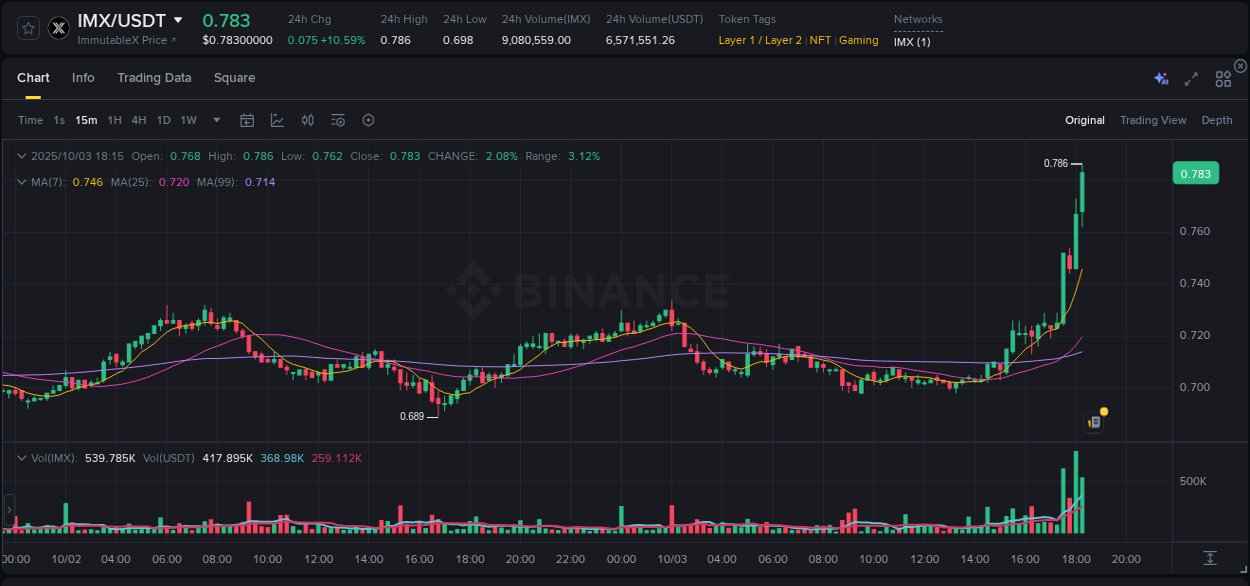Click the Gaming token tag
This screenshot has width=1250, height=586.
coord(859,41)
